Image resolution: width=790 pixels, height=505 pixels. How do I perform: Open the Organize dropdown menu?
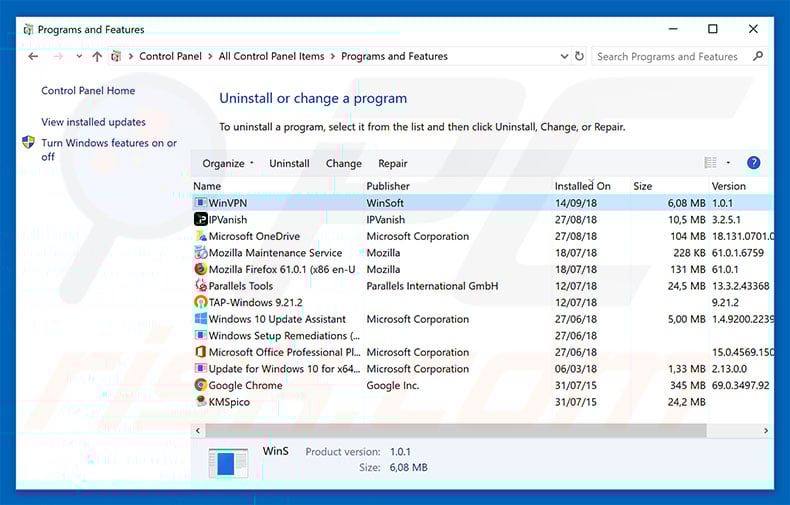(x=228, y=163)
